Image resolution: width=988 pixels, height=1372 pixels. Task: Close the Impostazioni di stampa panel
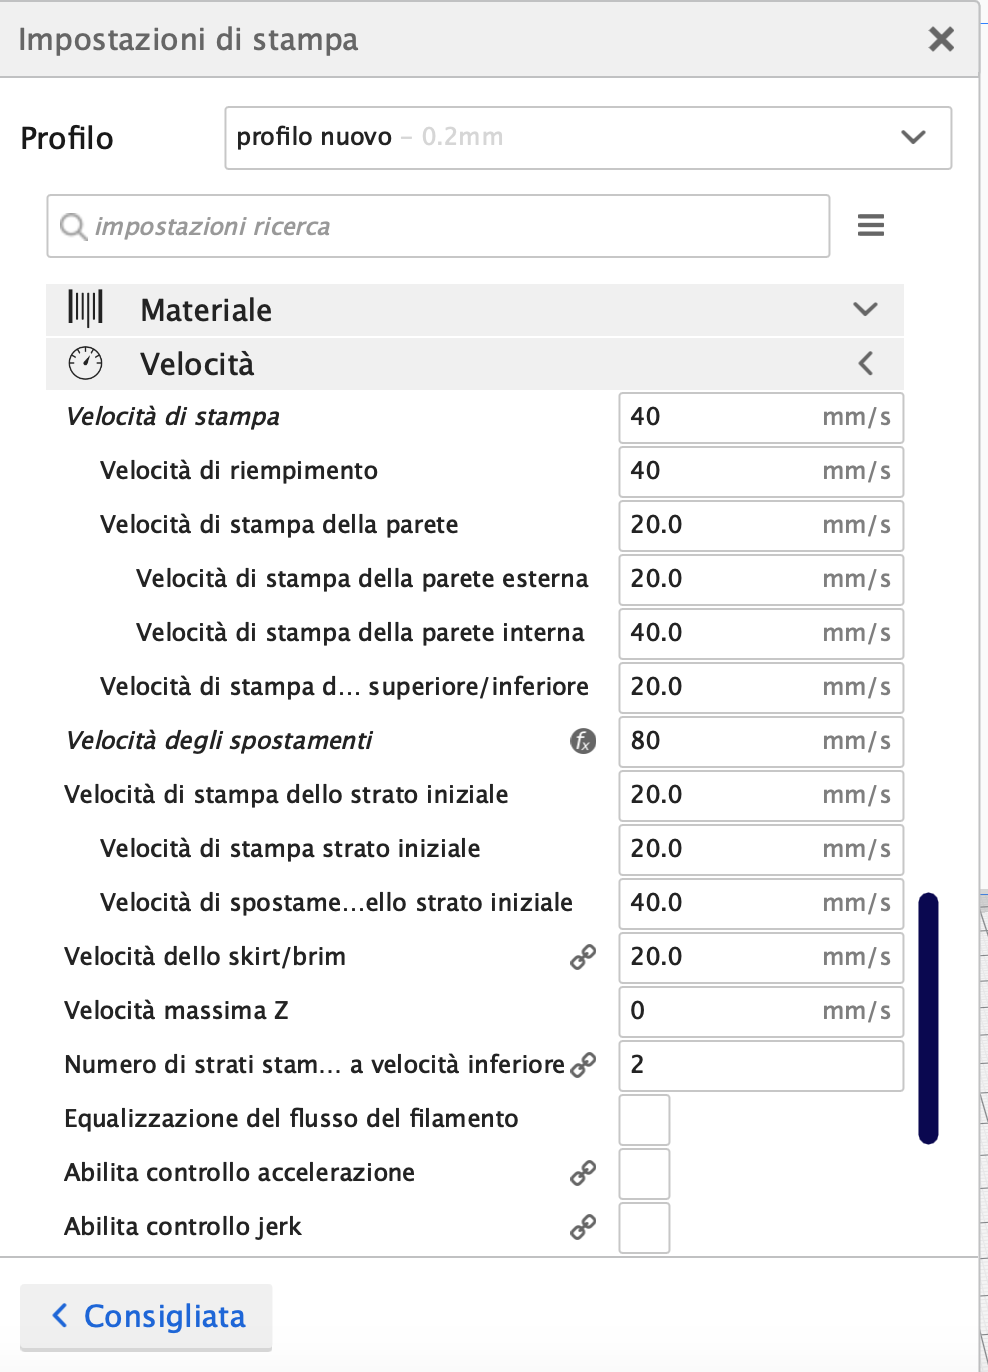tap(941, 39)
